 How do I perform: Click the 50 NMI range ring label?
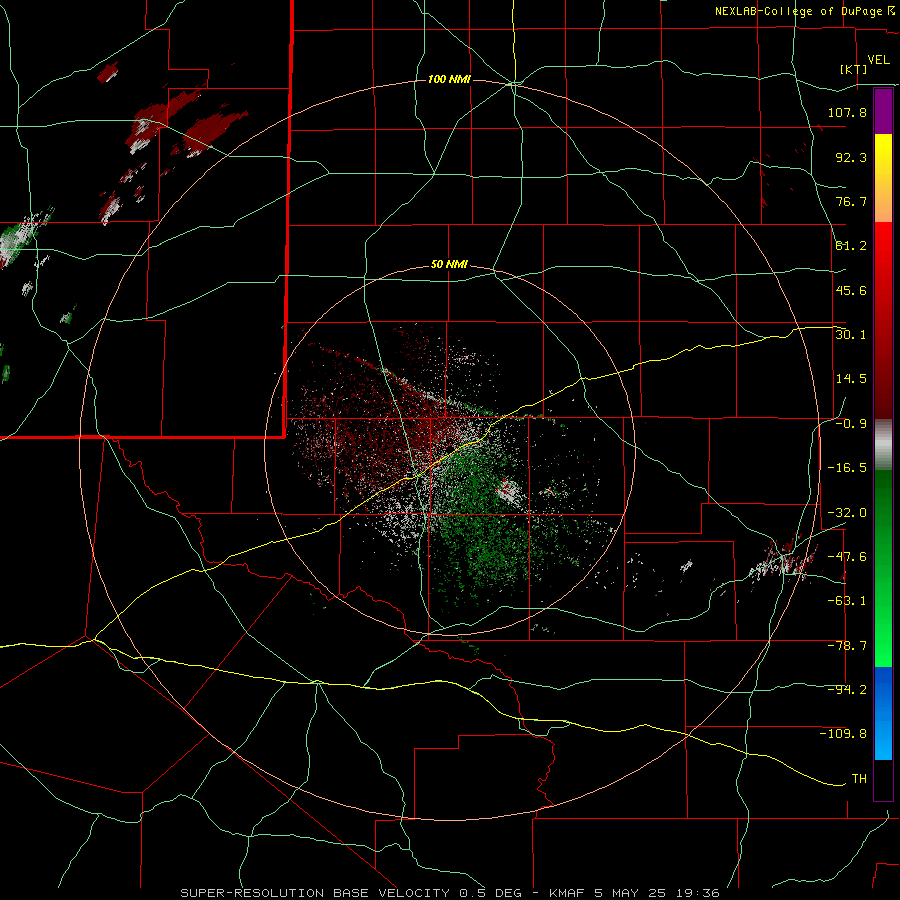click(x=449, y=265)
